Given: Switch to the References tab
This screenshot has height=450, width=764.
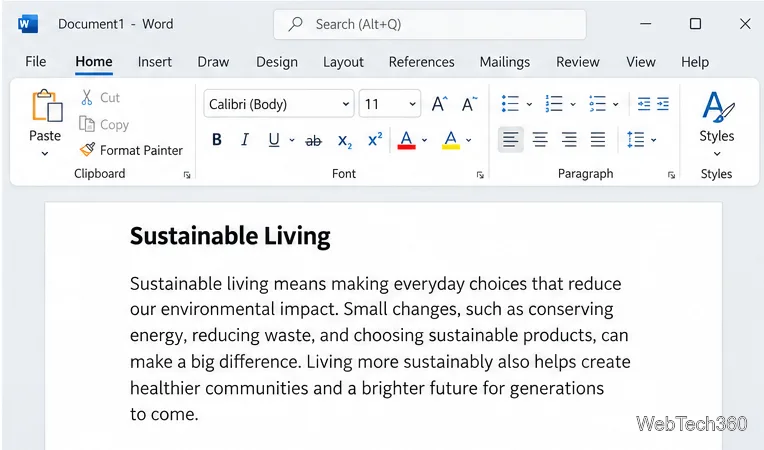Looking at the screenshot, I should 421,62.
